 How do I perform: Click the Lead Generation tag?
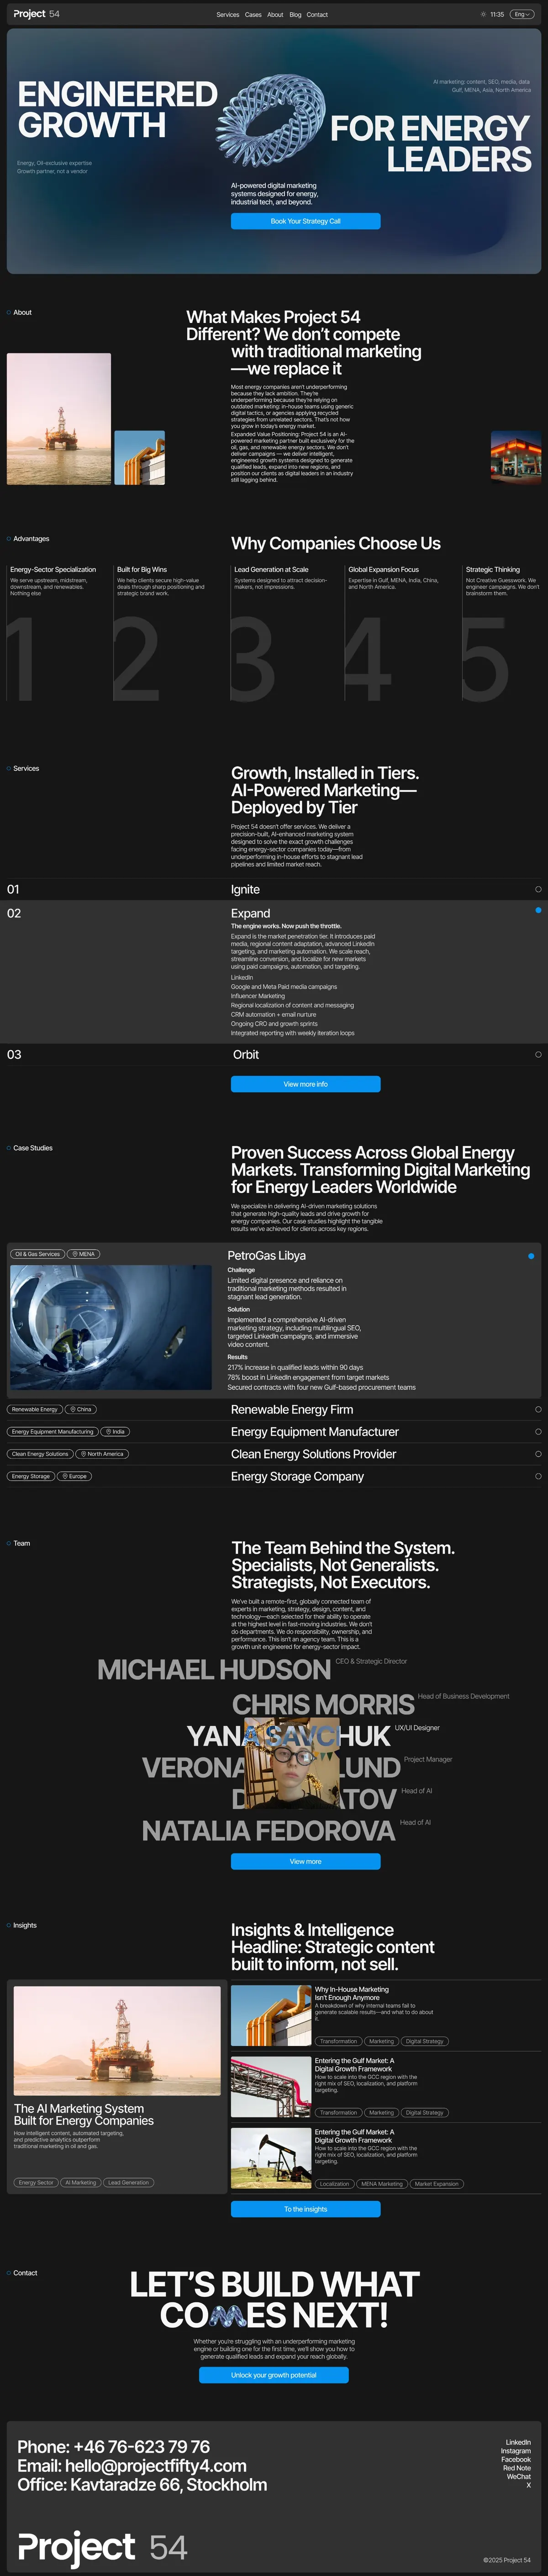coord(128,2183)
